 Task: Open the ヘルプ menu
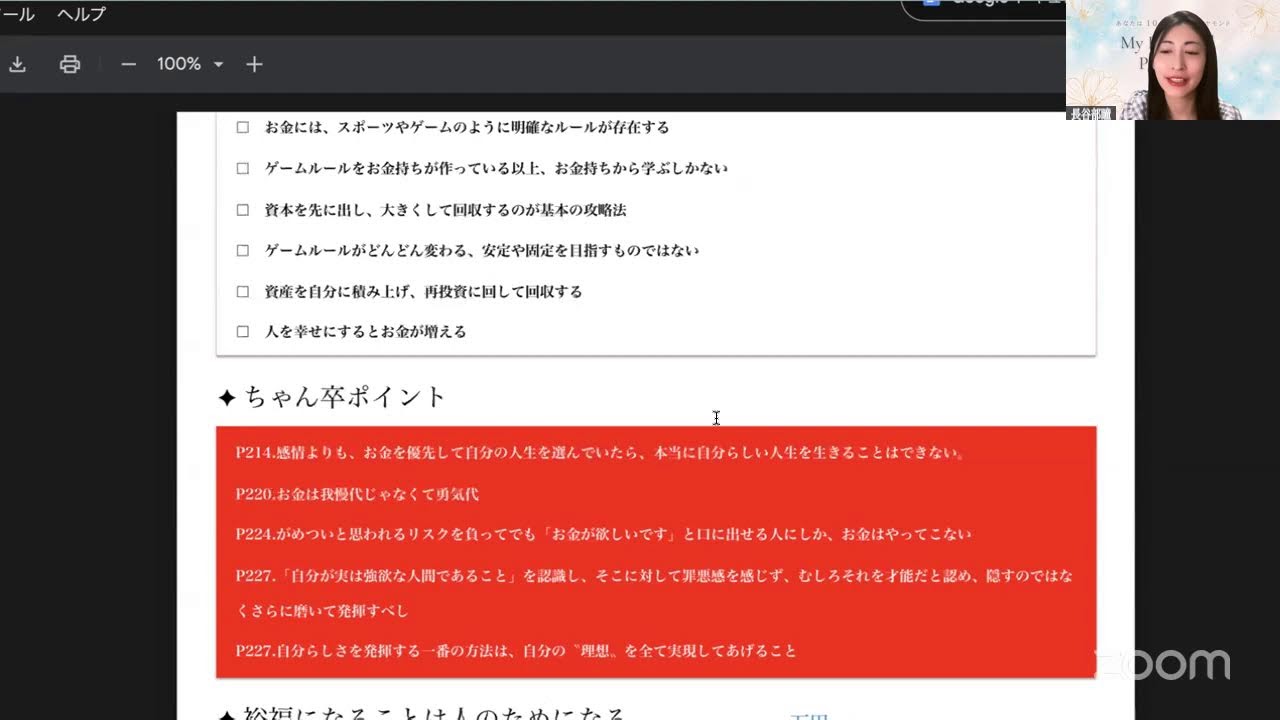81,14
